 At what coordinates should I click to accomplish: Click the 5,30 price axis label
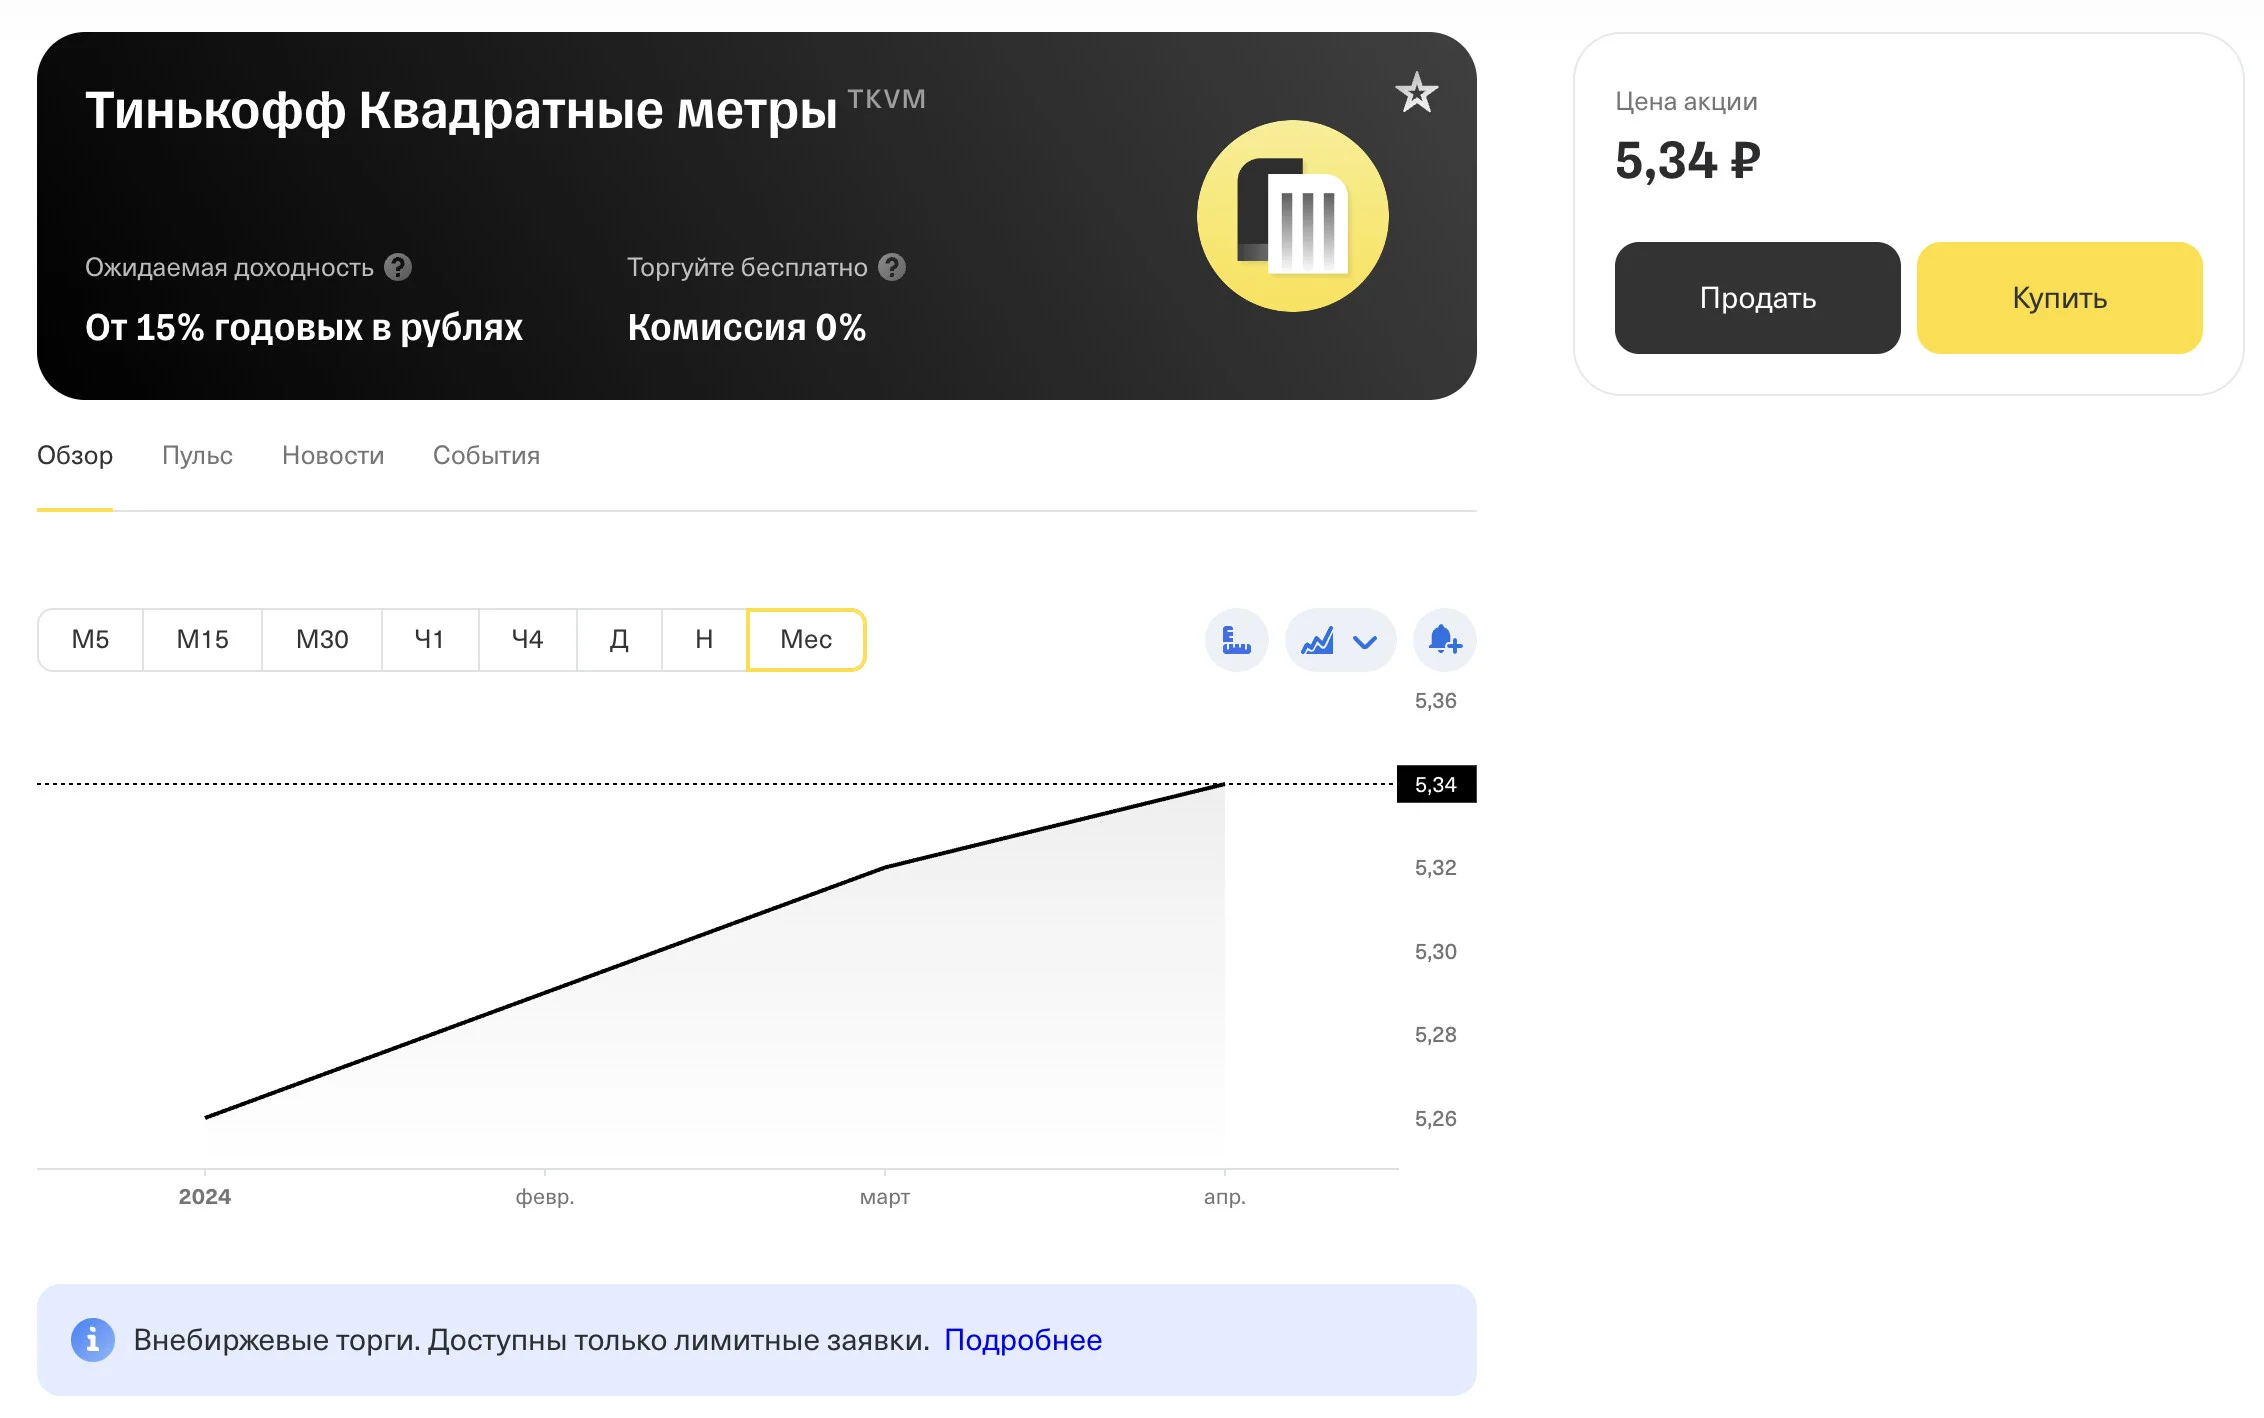click(x=1436, y=952)
